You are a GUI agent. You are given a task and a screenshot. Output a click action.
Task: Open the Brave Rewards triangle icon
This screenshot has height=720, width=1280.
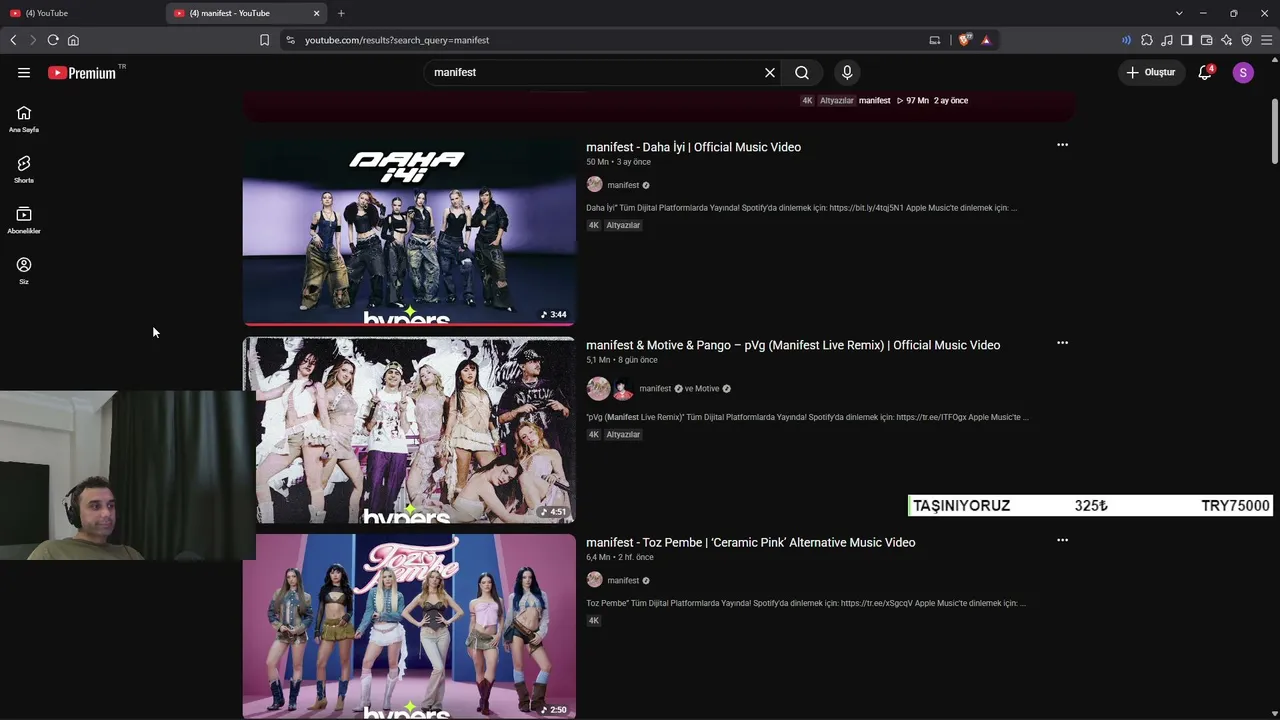pyautogui.click(x=986, y=40)
